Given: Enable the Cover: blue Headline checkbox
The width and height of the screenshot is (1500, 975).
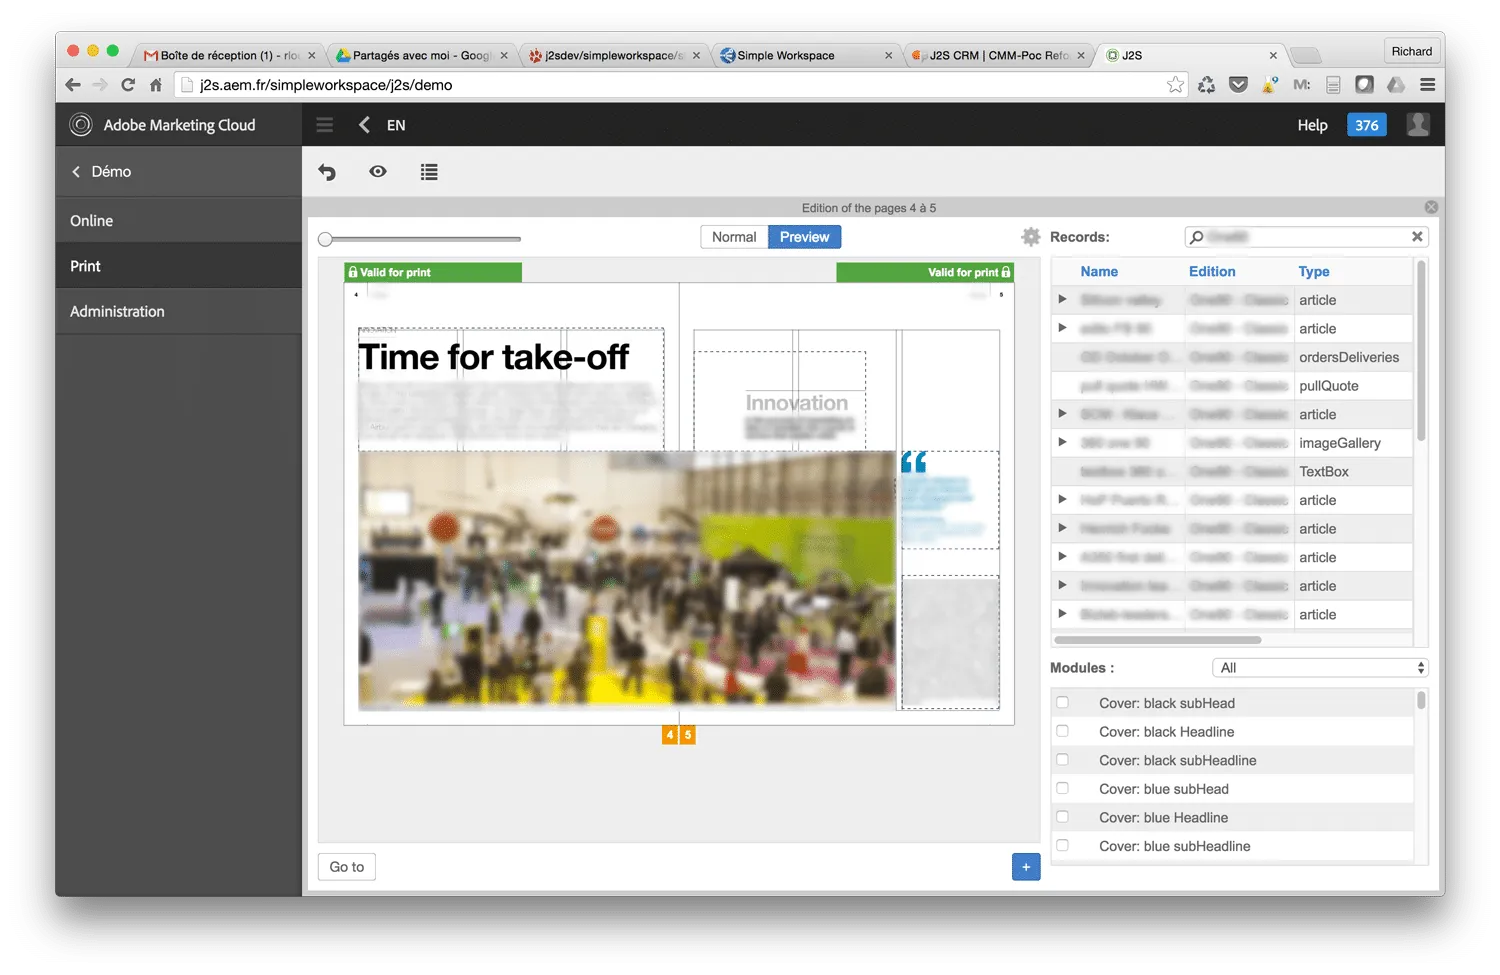Looking at the screenshot, I should pyautogui.click(x=1063, y=817).
